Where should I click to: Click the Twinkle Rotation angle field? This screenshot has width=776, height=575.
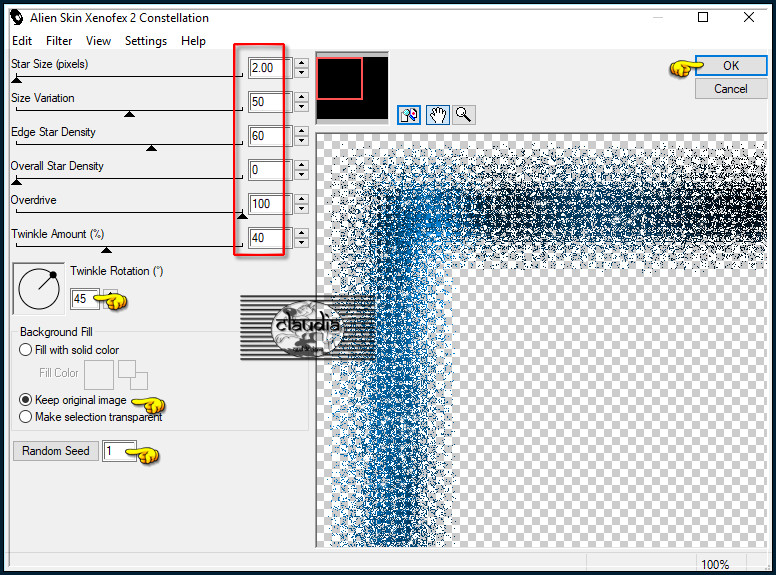85,299
